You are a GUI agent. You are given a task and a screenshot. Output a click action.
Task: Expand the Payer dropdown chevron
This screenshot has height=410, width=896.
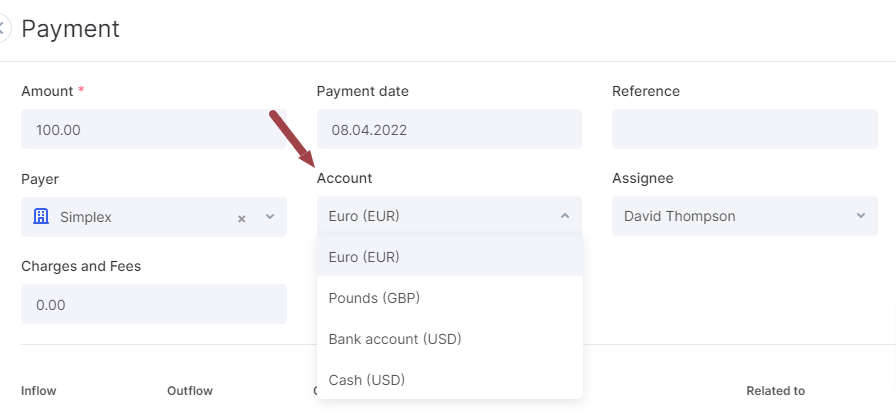(x=270, y=217)
